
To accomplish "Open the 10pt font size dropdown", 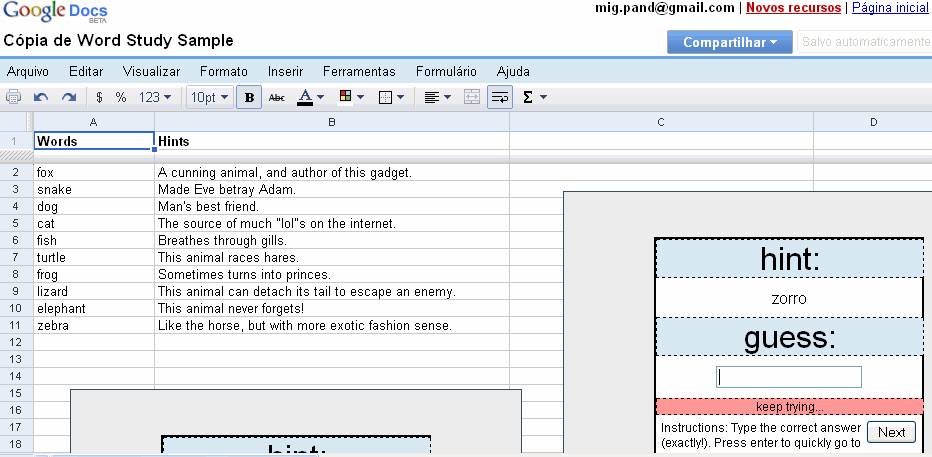I will 210,97.
